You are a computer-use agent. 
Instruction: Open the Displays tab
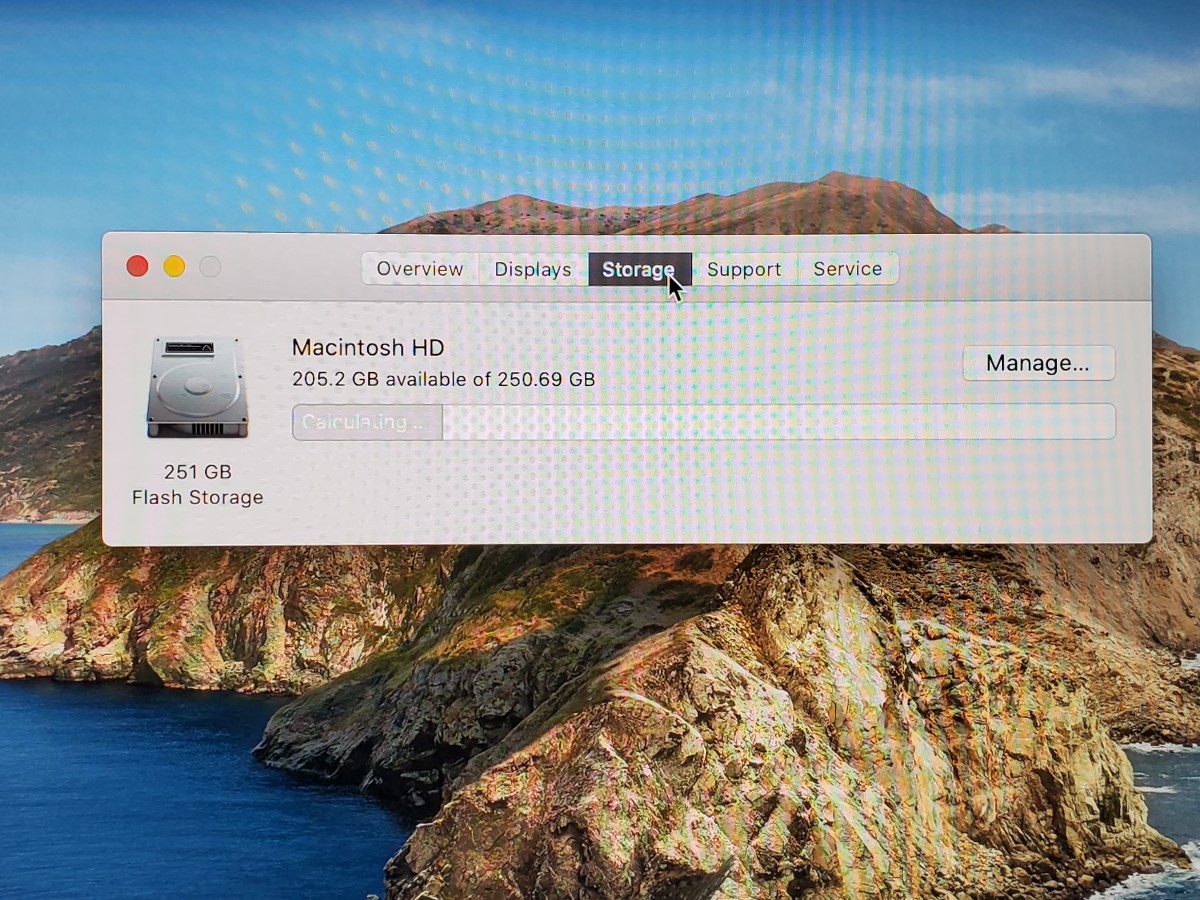532,269
